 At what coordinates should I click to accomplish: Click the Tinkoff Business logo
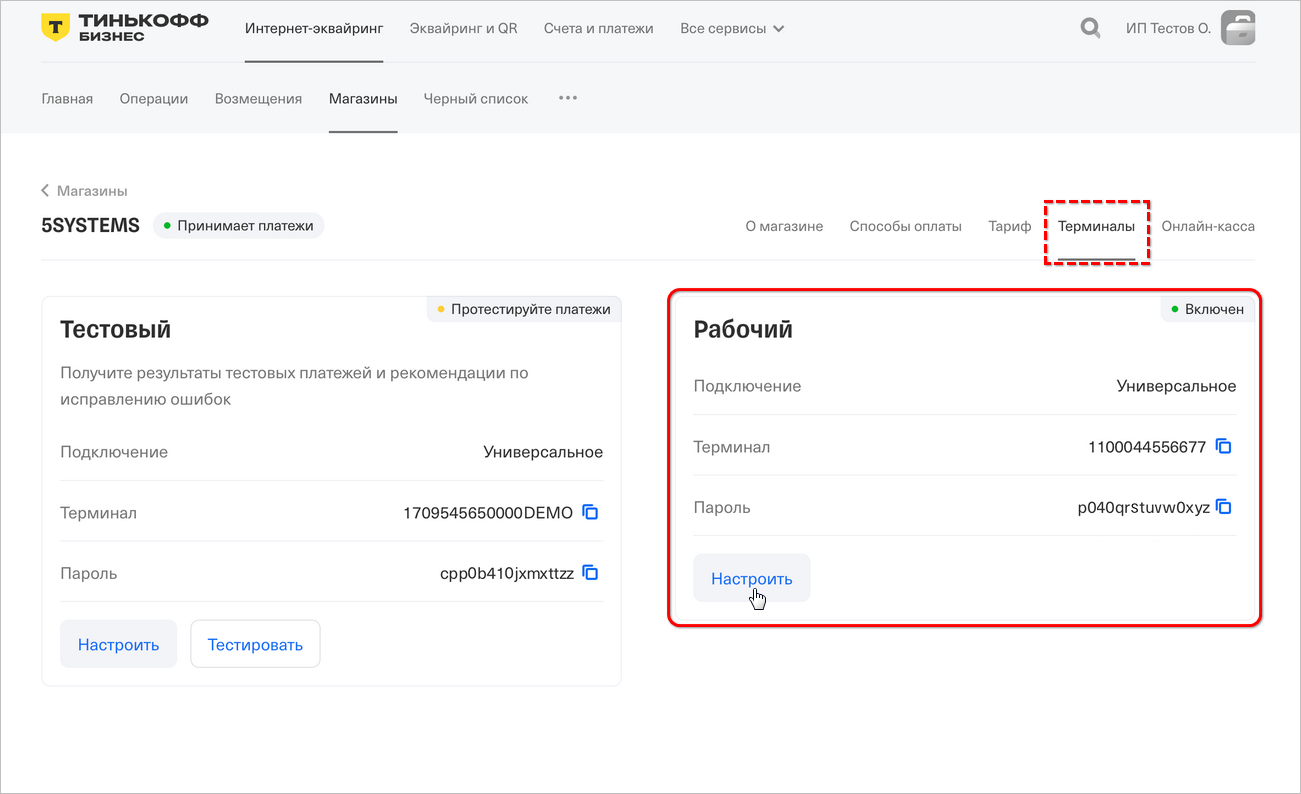click(x=124, y=28)
